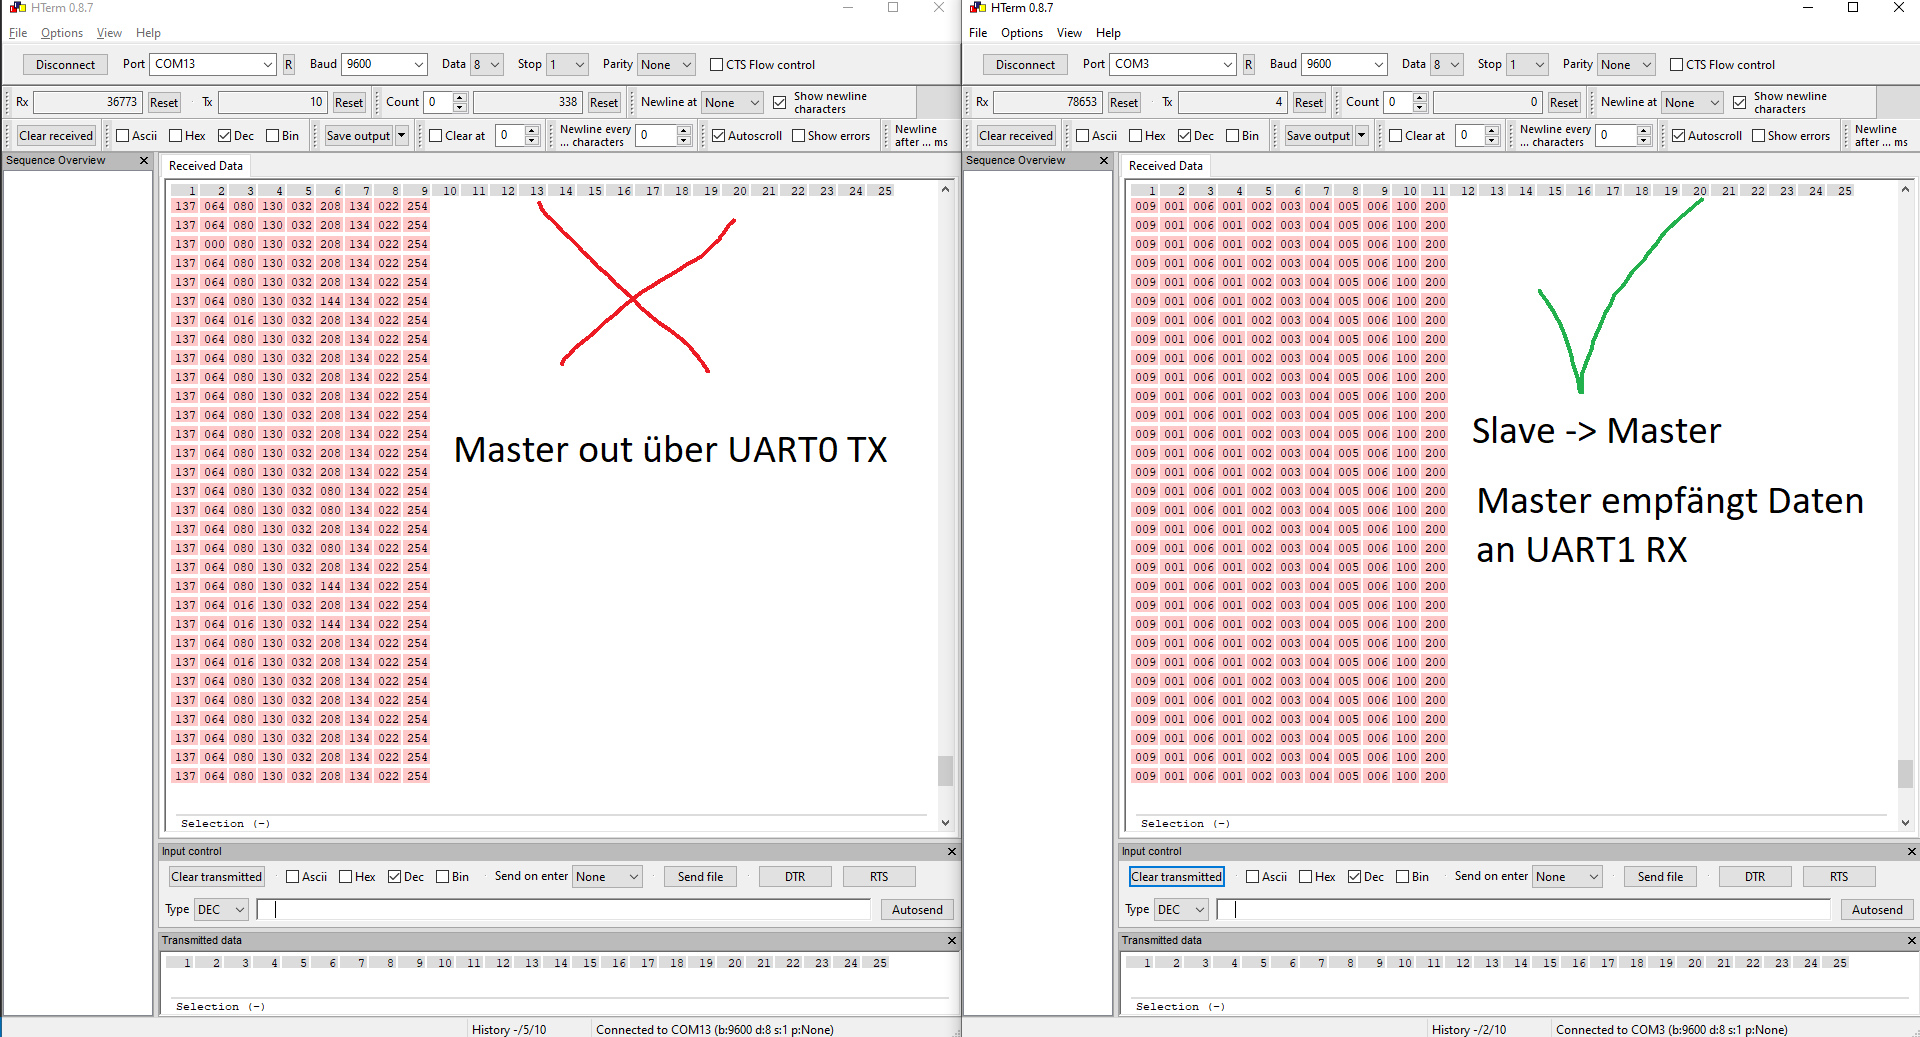
Task: Enable Hex display in left window toolbar
Action: tap(176, 136)
